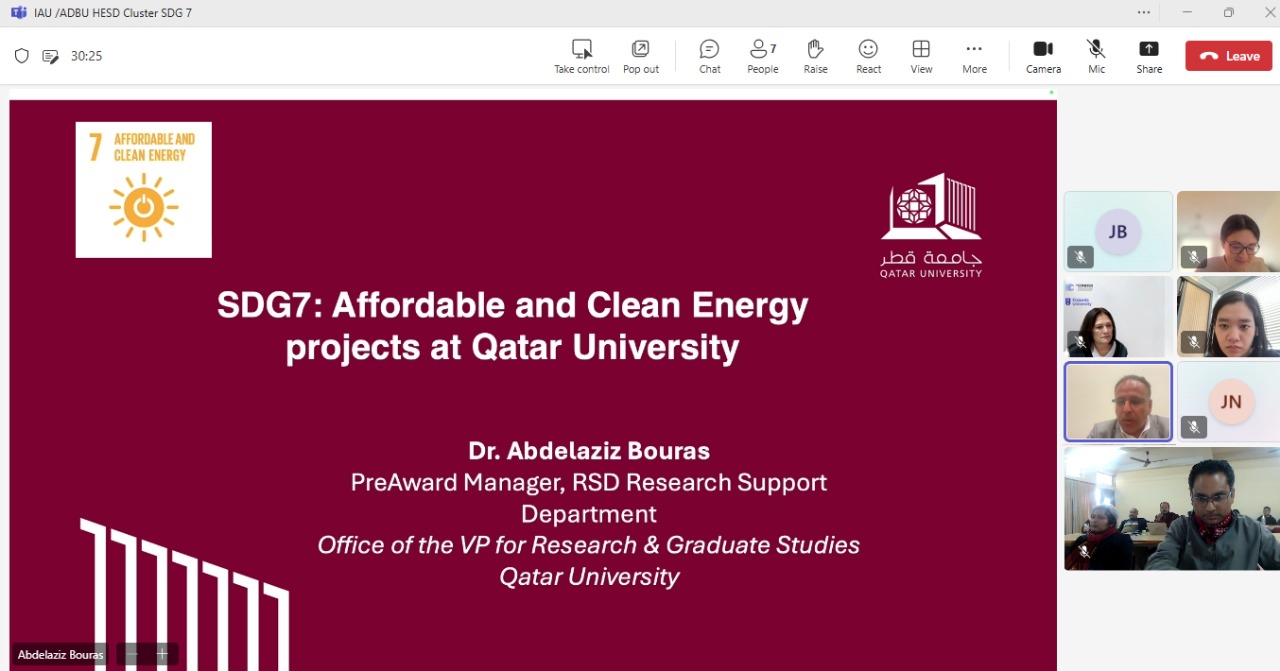The width and height of the screenshot is (1280, 671).
Task: Leave the meeting
Action: (1229, 56)
